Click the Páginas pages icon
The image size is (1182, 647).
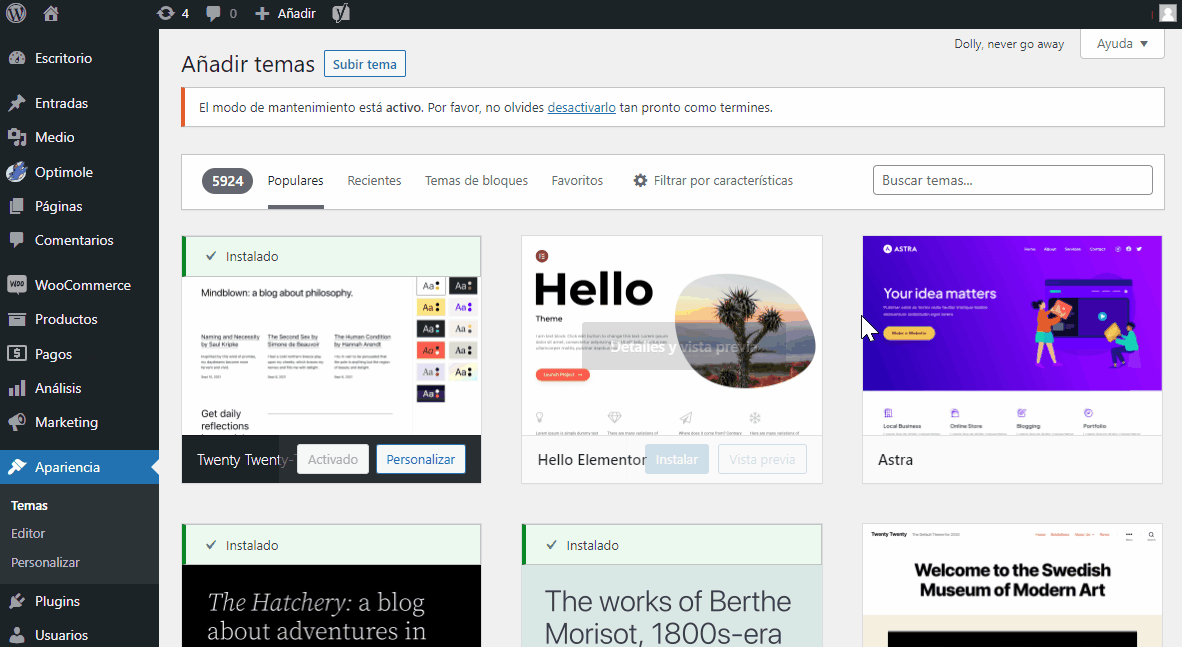pos(17,206)
